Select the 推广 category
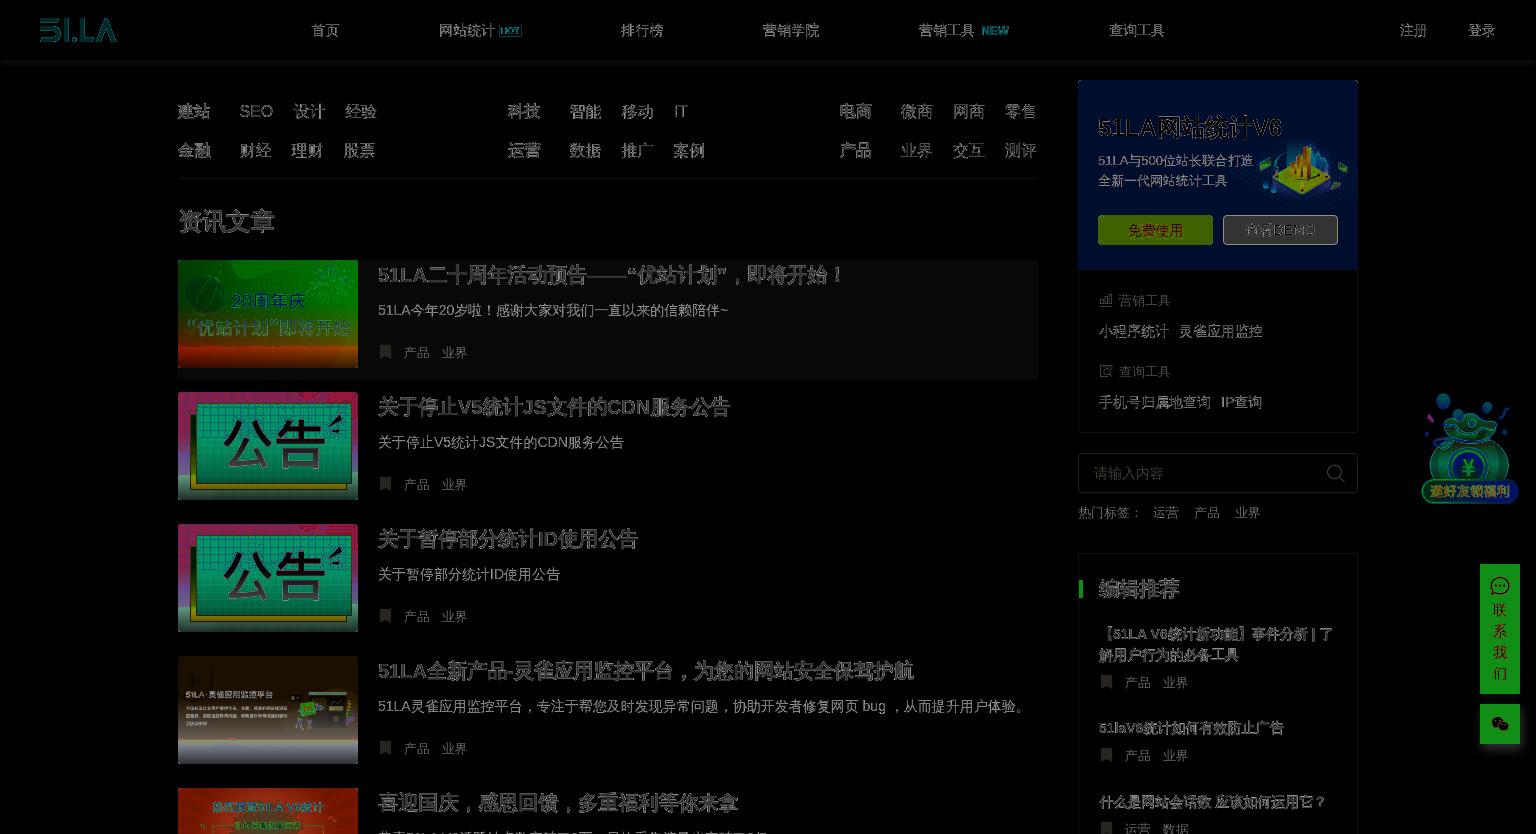Viewport: 1536px width, 834px height. [637, 150]
